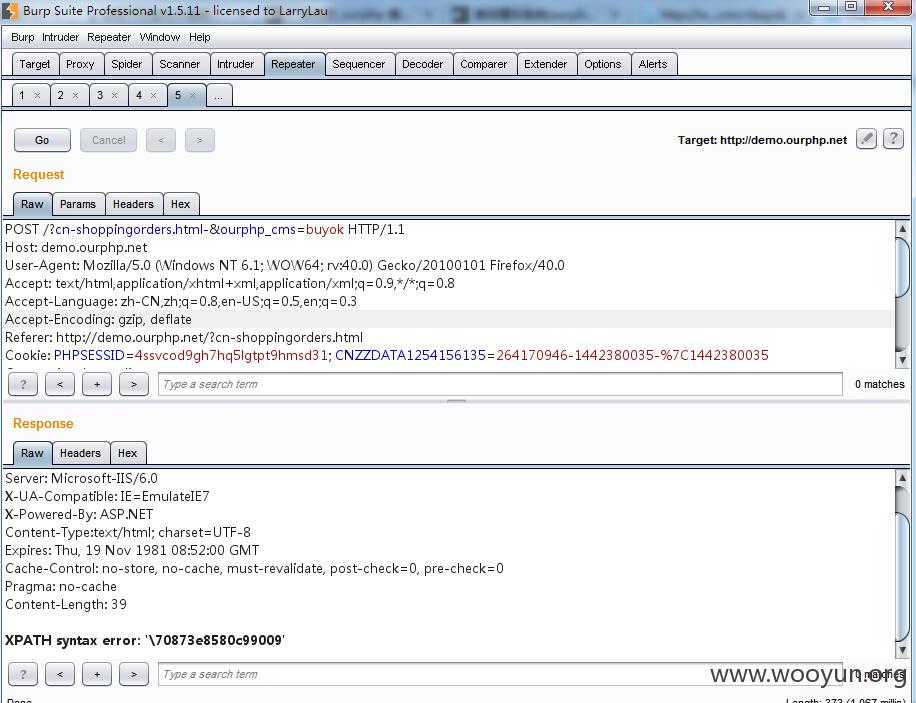Click response search help question mark button
This screenshot has width=916, height=703.
pos(23,674)
